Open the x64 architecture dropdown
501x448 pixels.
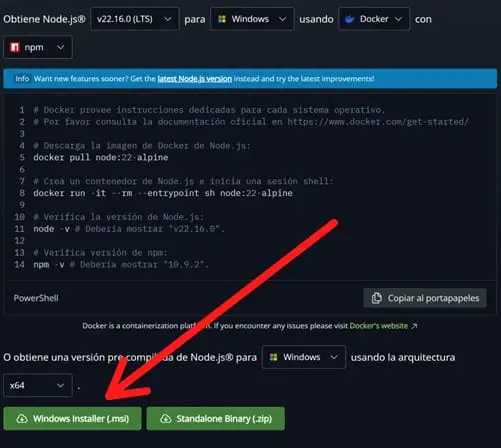click(38, 386)
